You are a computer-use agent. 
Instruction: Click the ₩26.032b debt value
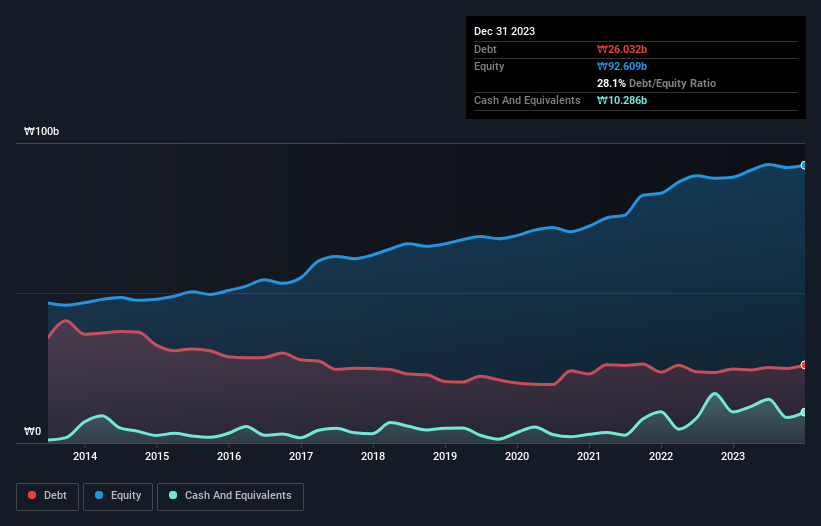pos(622,49)
